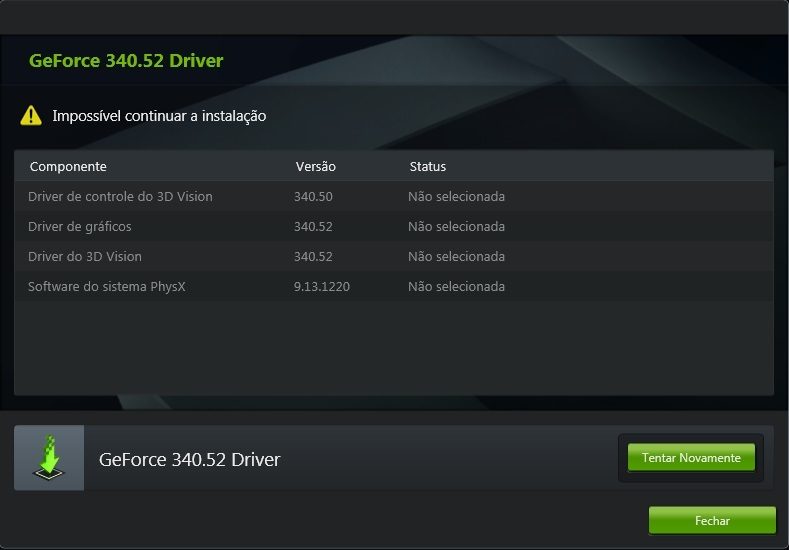The image size is (789, 550).
Task: Click version 340.50 cell
Action: [x=313, y=196]
